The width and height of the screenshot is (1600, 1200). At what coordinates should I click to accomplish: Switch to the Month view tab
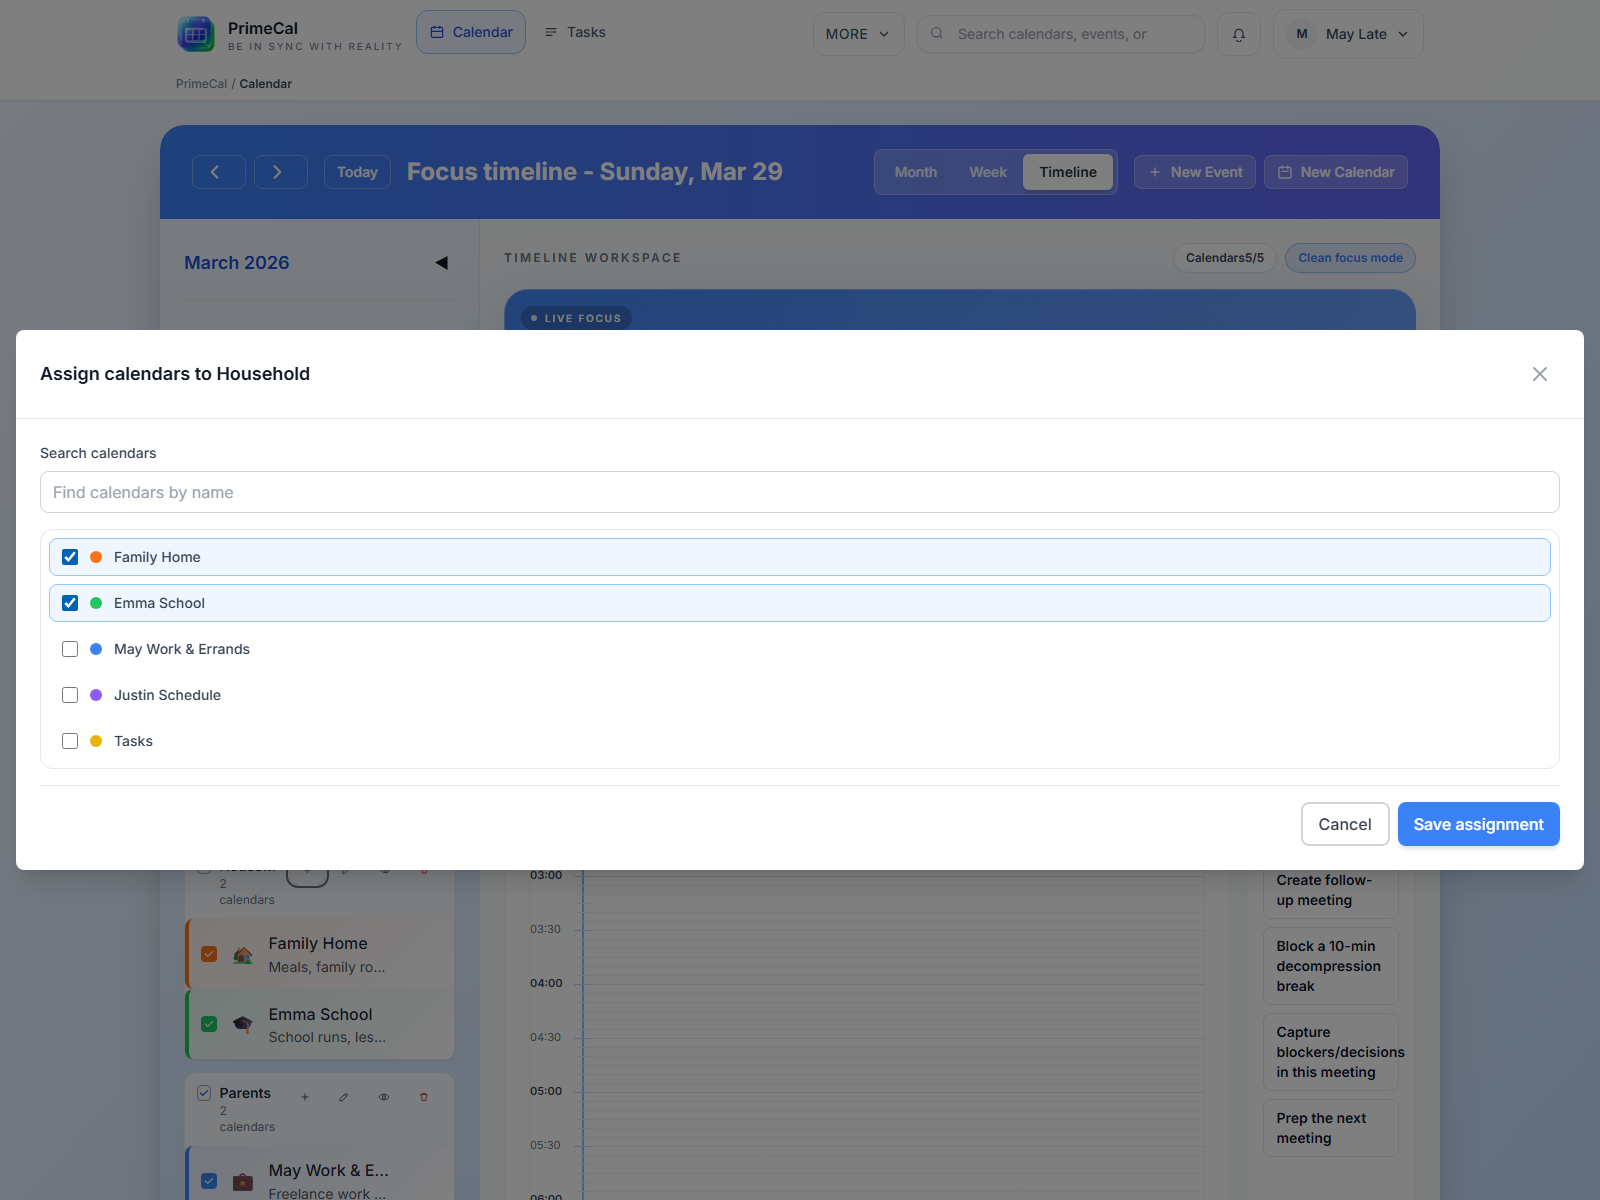click(x=914, y=171)
